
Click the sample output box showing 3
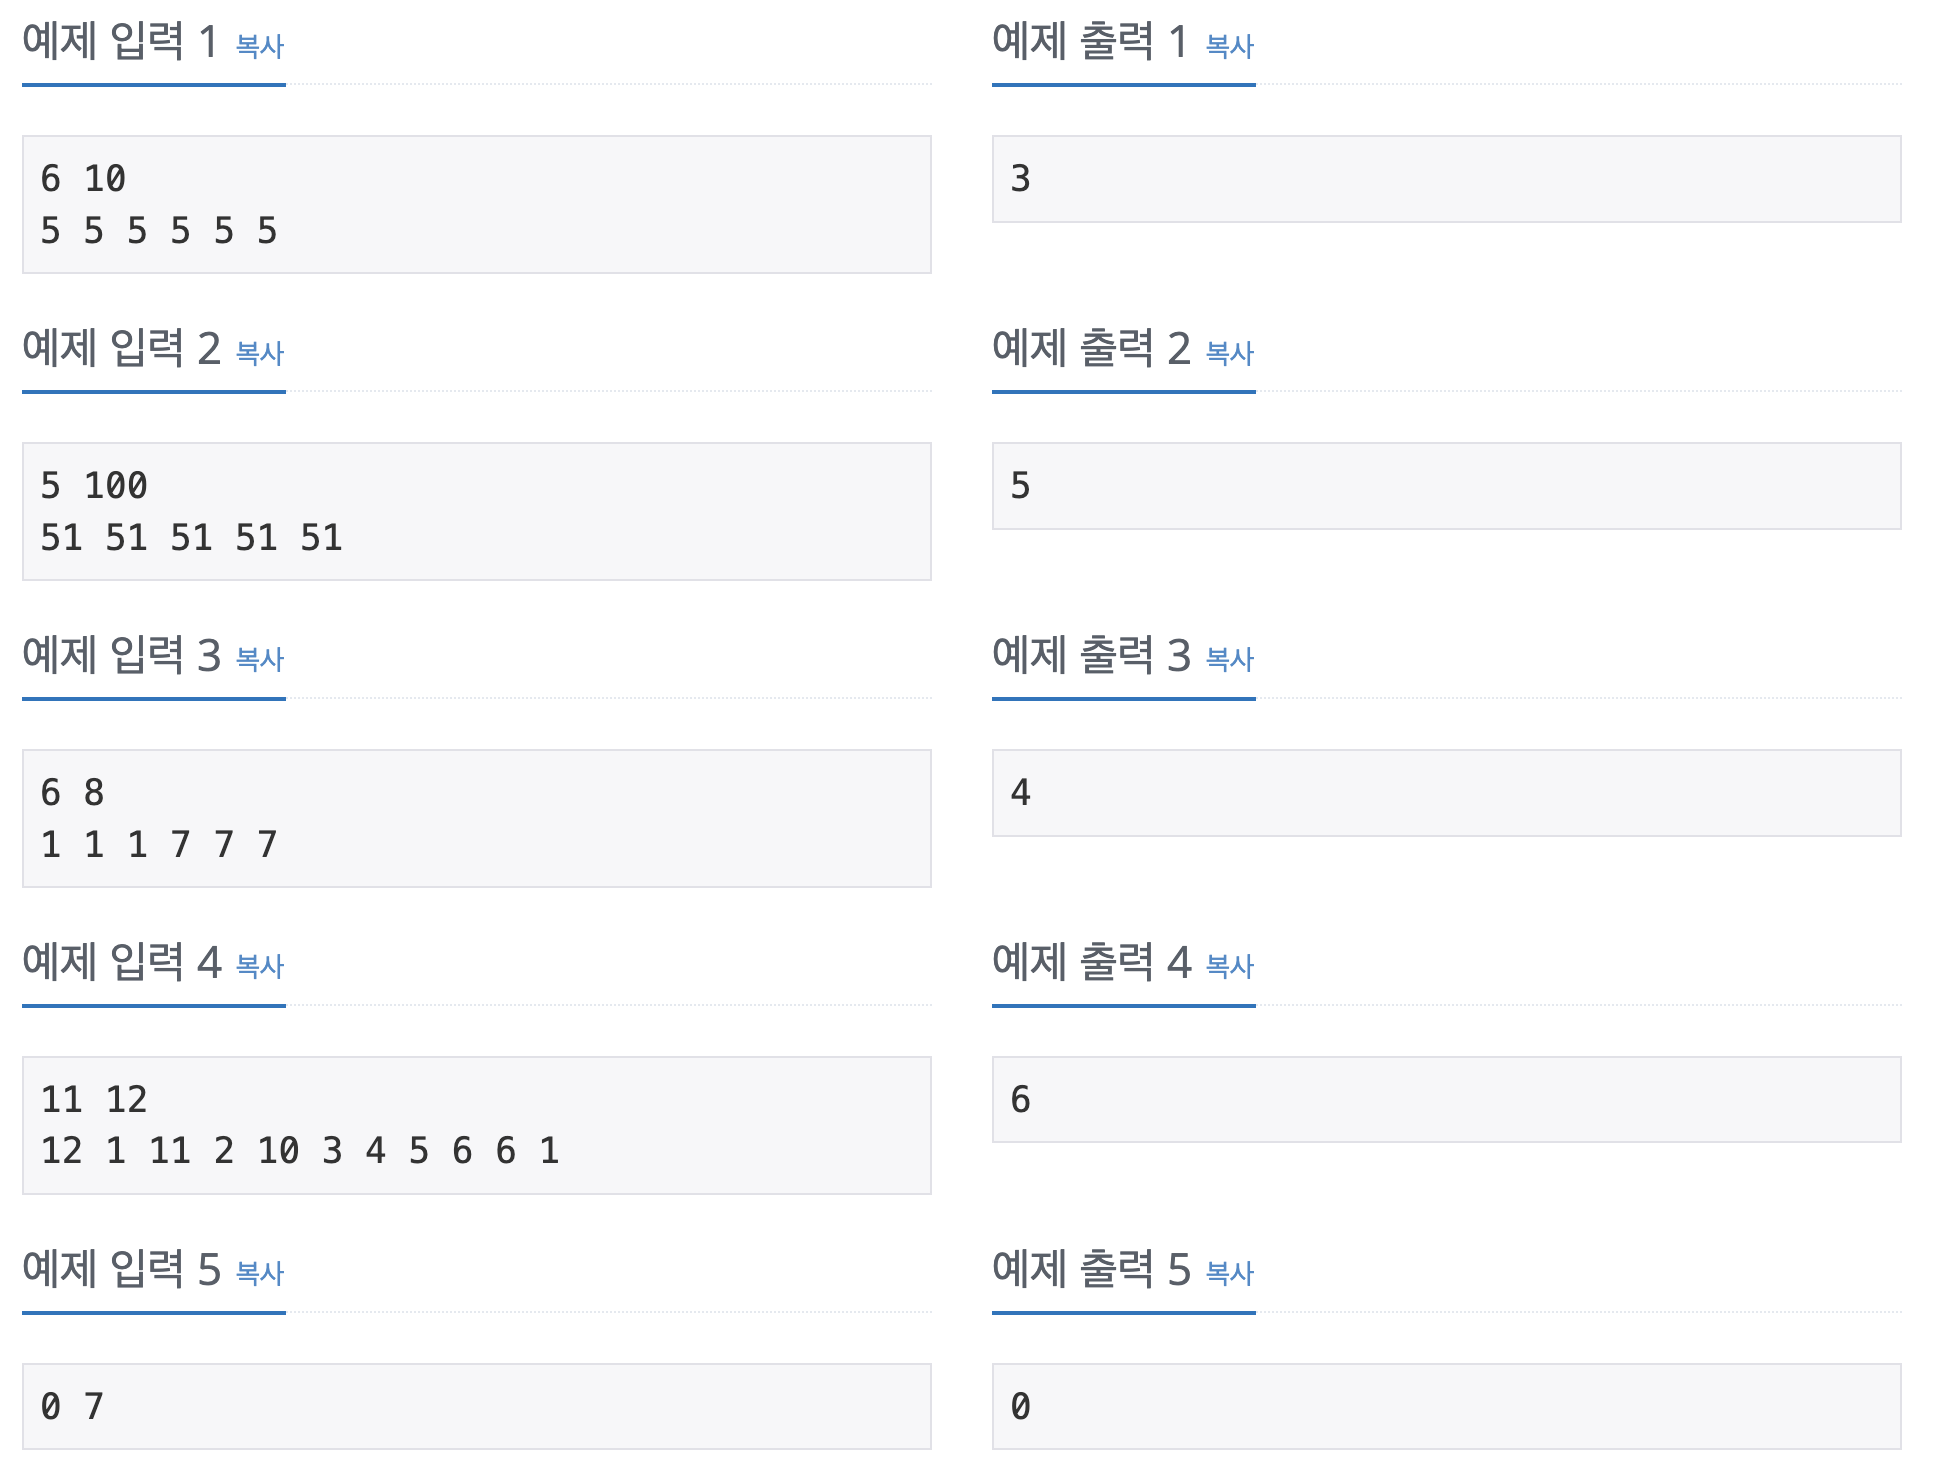pos(1445,179)
